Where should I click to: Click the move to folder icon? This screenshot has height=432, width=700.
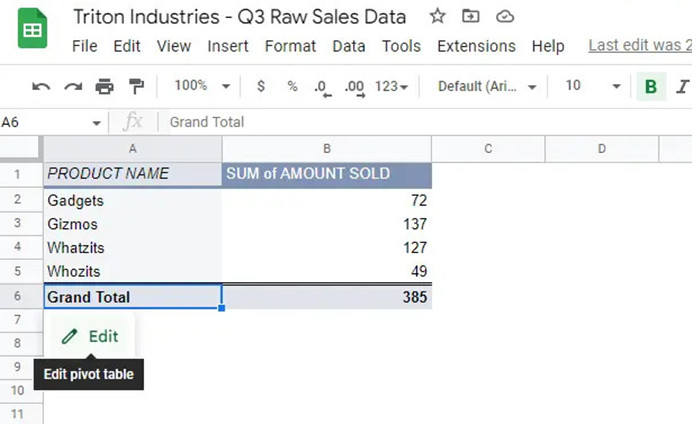pos(471,16)
